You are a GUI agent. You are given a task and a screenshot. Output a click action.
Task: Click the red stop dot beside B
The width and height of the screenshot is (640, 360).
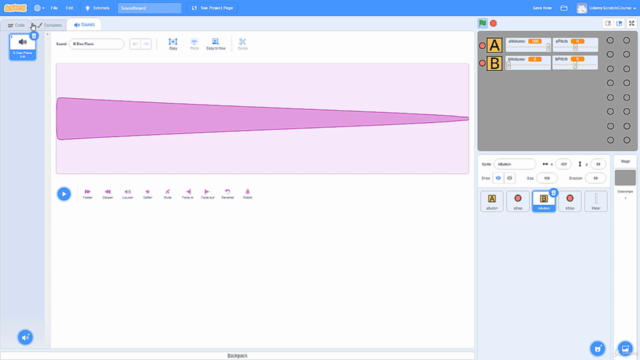(x=482, y=63)
